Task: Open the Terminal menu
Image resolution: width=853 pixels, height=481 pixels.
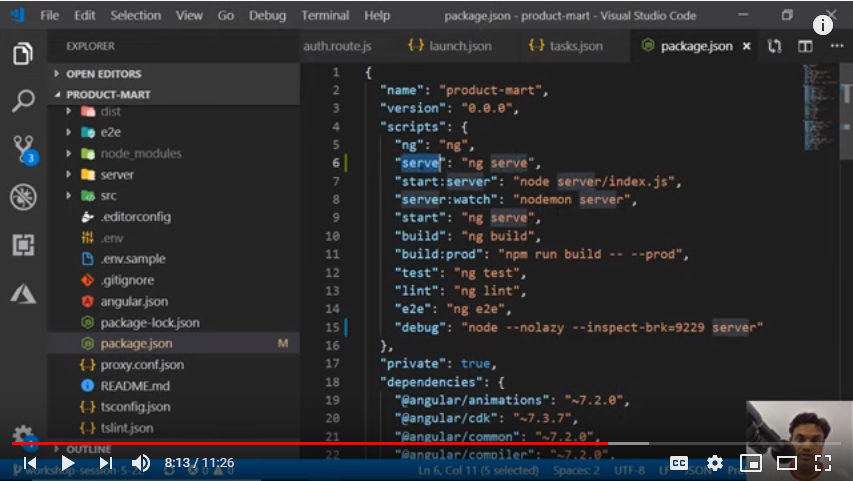Action: pyautogui.click(x=325, y=16)
